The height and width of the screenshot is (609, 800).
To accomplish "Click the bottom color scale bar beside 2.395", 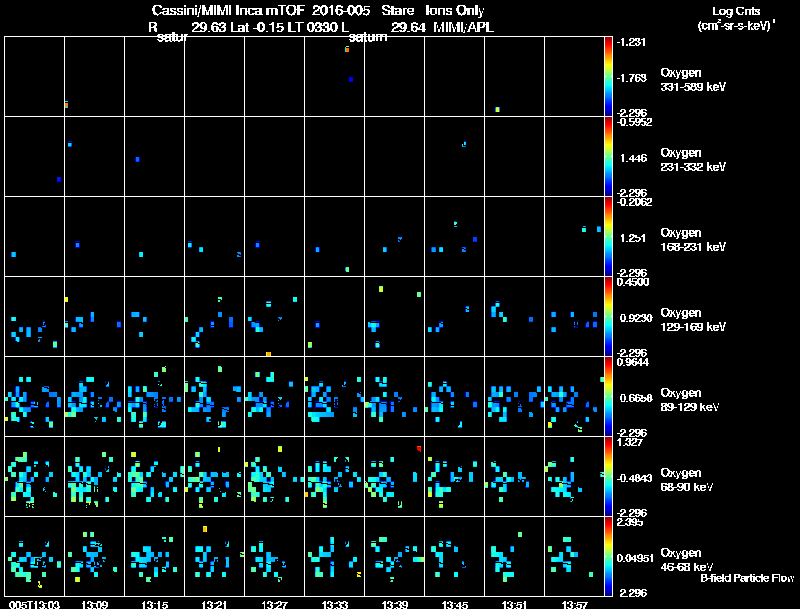I will pyautogui.click(x=608, y=556).
